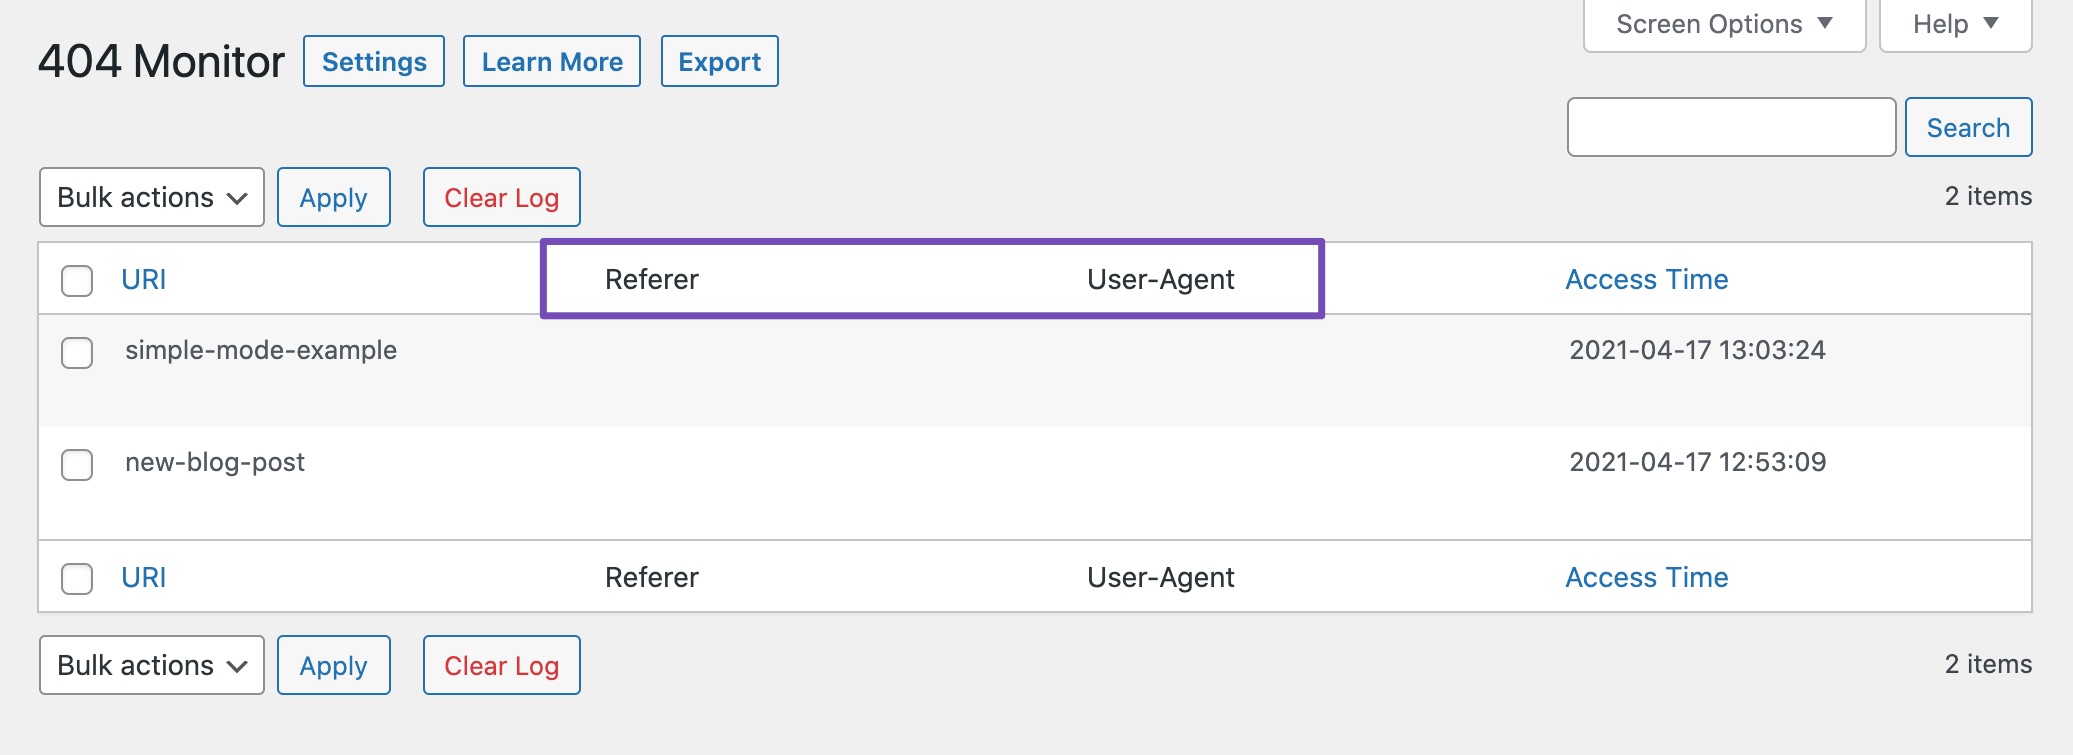This screenshot has width=2073, height=755.
Task: Tick the select-all checkbox in header row
Action: pyautogui.click(x=77, y=281)
